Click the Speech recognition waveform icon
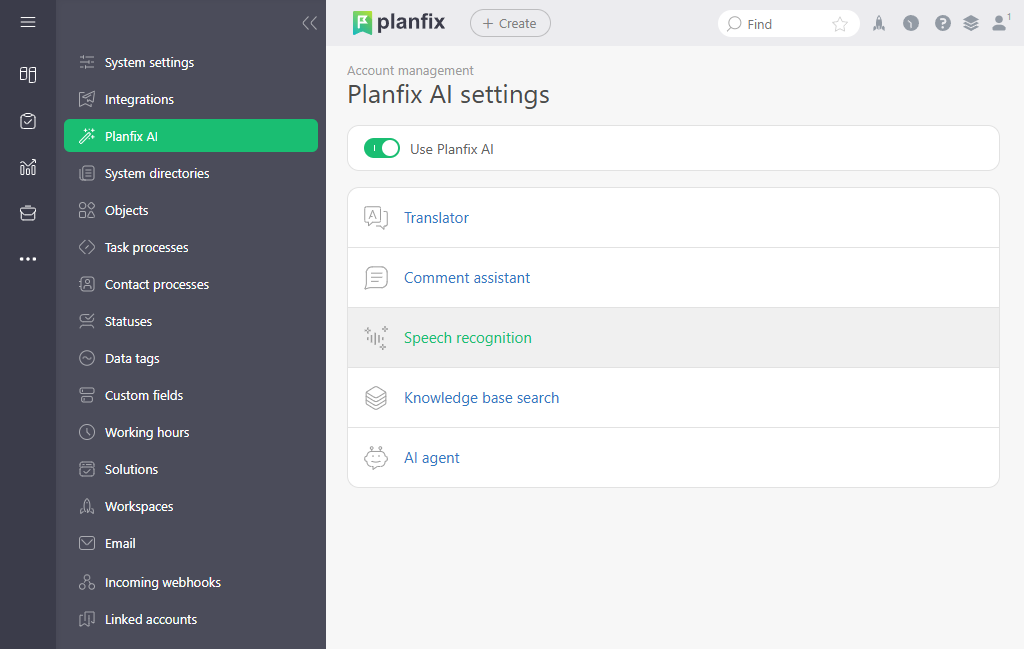The image size is (1024, 649). [x=376, y=338]
